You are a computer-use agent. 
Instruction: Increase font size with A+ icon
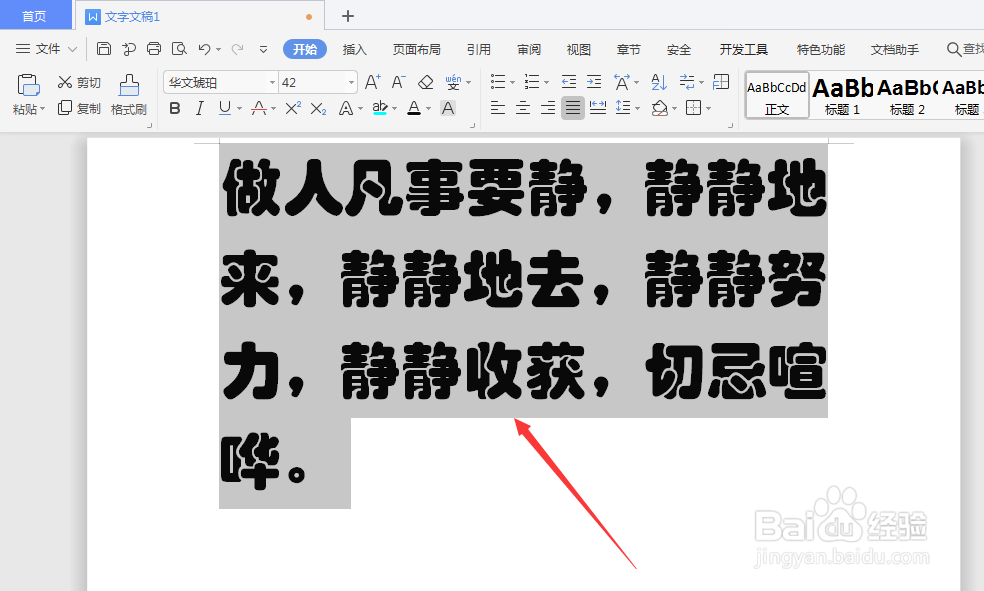(x=373, y=82)
